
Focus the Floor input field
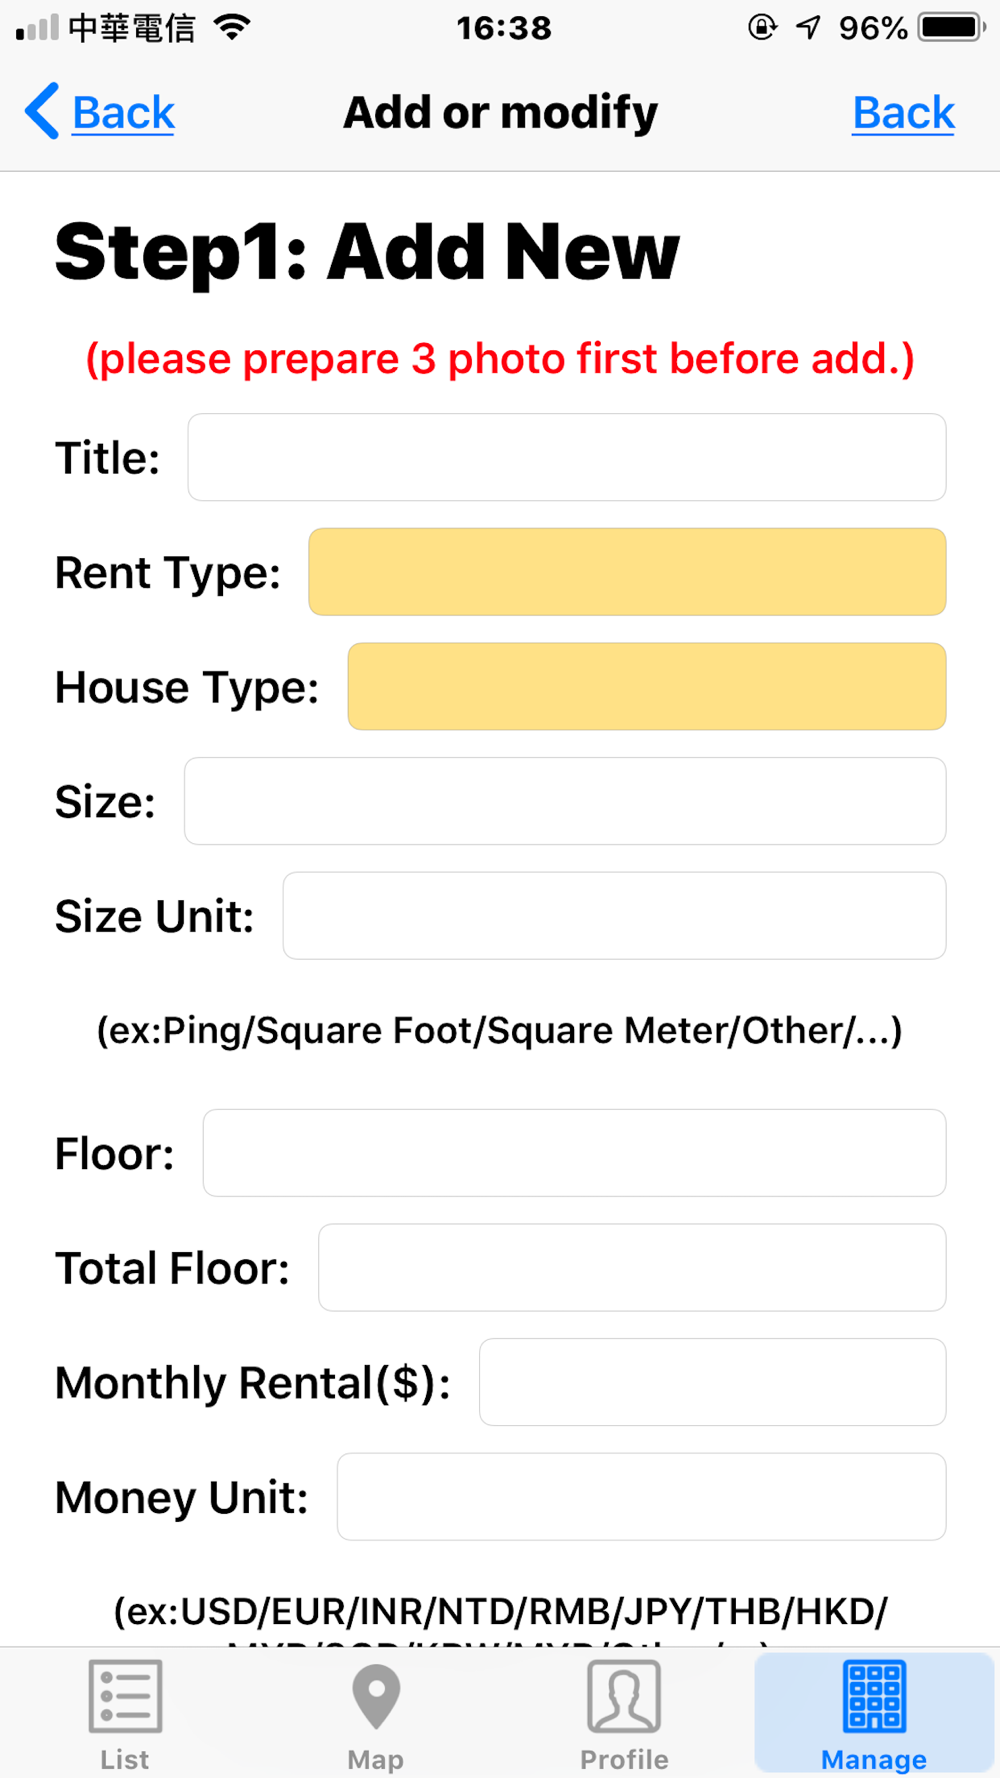(x=574, y=1153)
